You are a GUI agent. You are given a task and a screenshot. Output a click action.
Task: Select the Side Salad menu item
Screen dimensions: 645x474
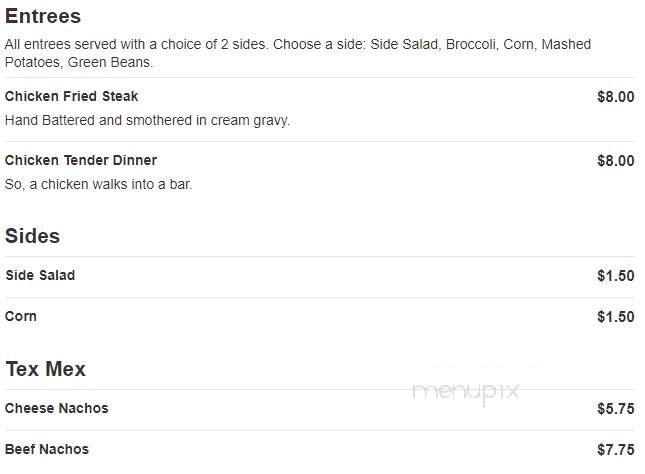pyautogui.click(x=40, y=275)
